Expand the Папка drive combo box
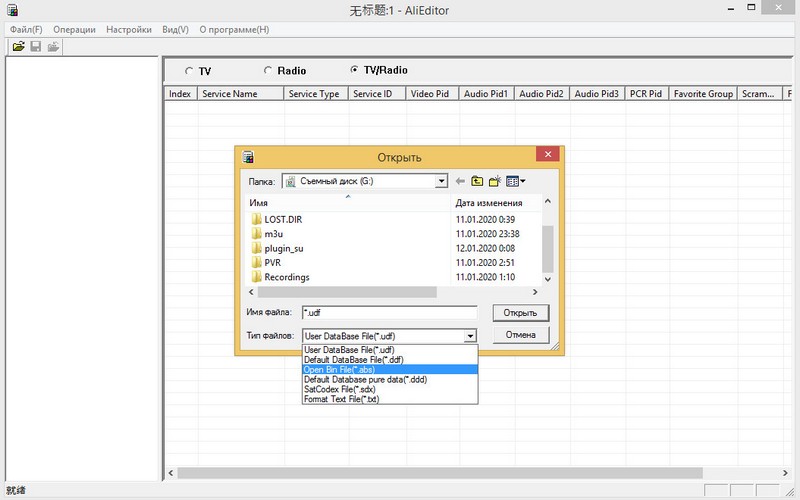The height and width of the screenshot is (500, 800). 441,181
